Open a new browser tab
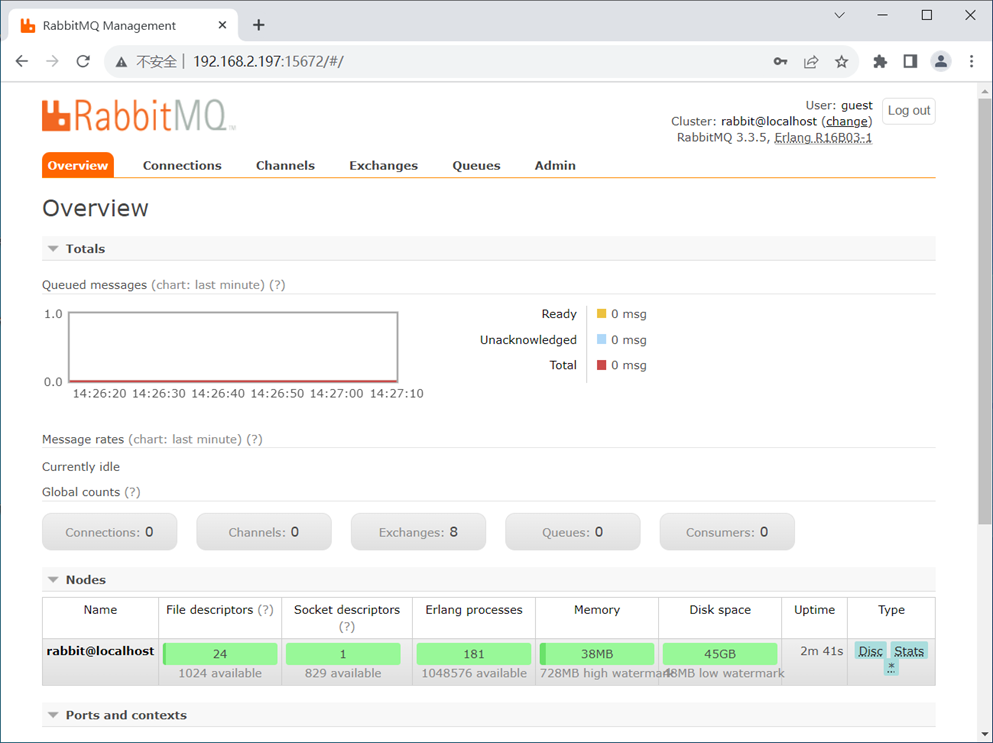Screen dimensions: 993x743 (258, 25)
